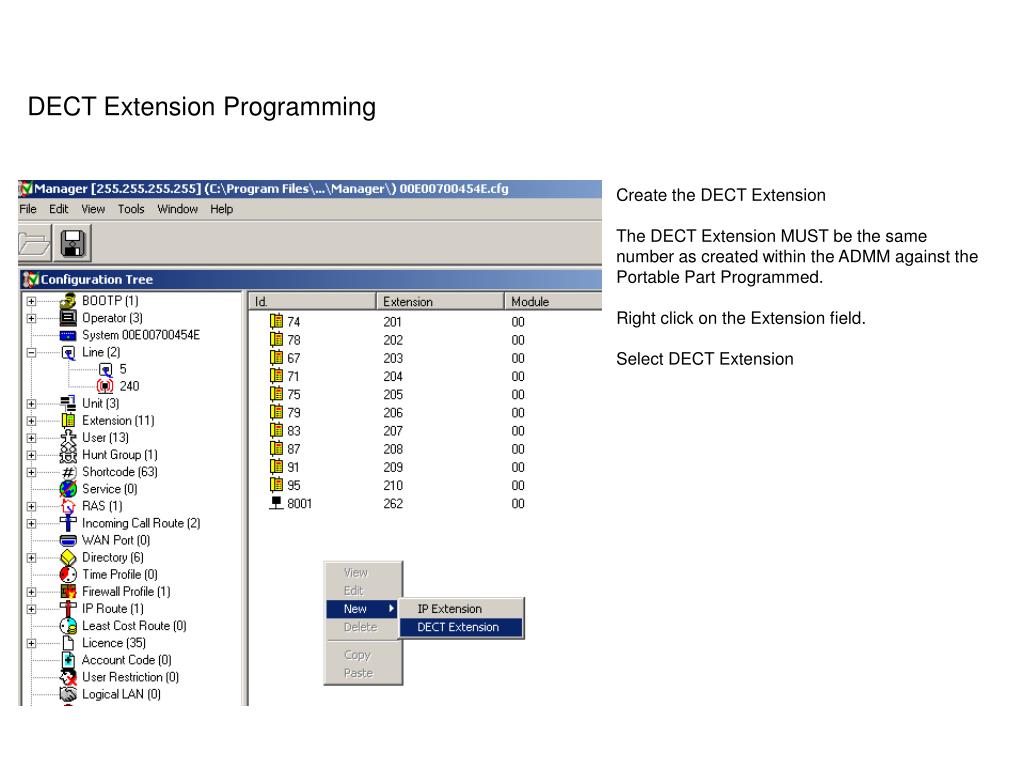Click the Shortcode hash icon
This screenshot has width=1024, height=768.
point(68,472)
